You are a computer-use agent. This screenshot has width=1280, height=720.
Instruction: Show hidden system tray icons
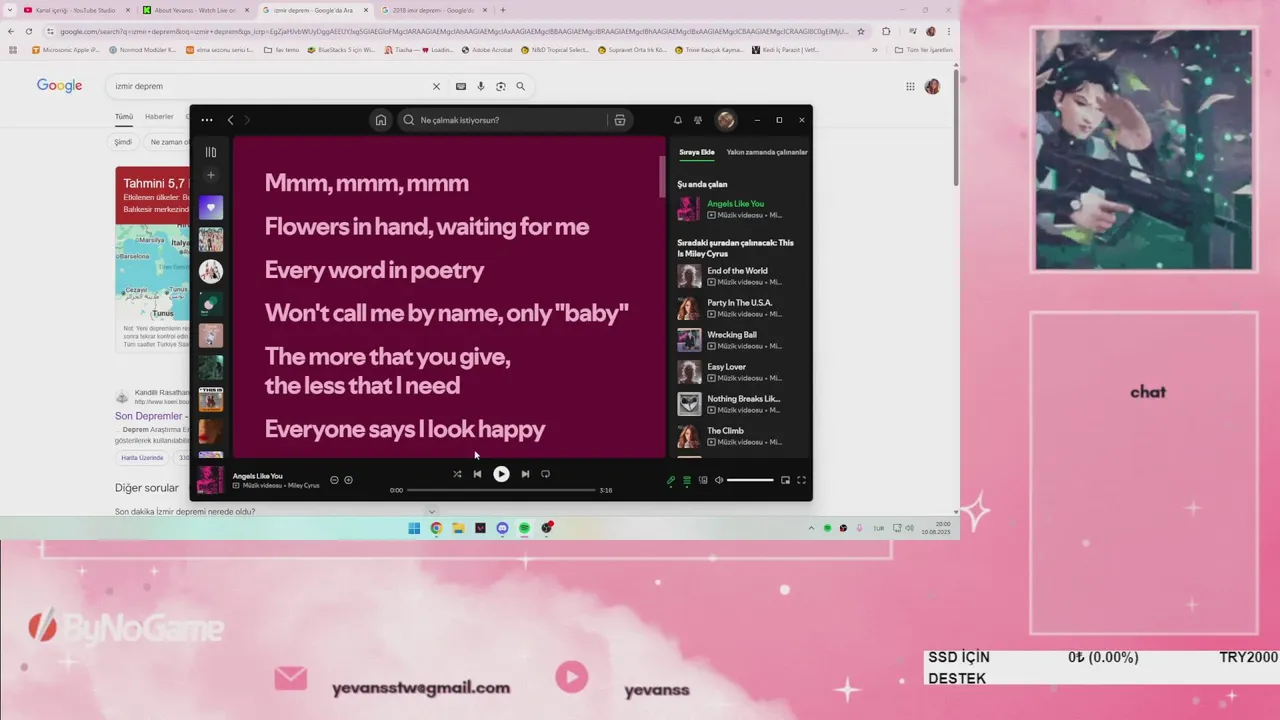tap(811, 528)
